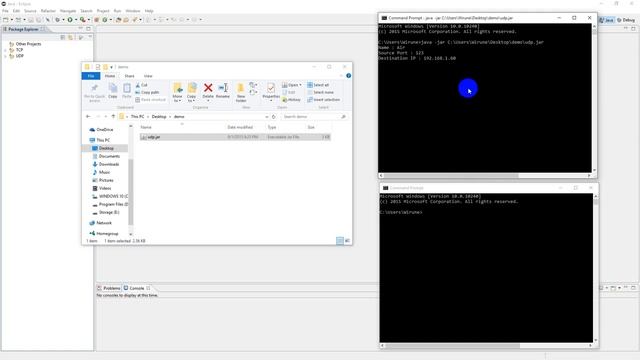
Task: Switch to details view in the status bar
Action: pyautogui.click(x=340, y=241)
